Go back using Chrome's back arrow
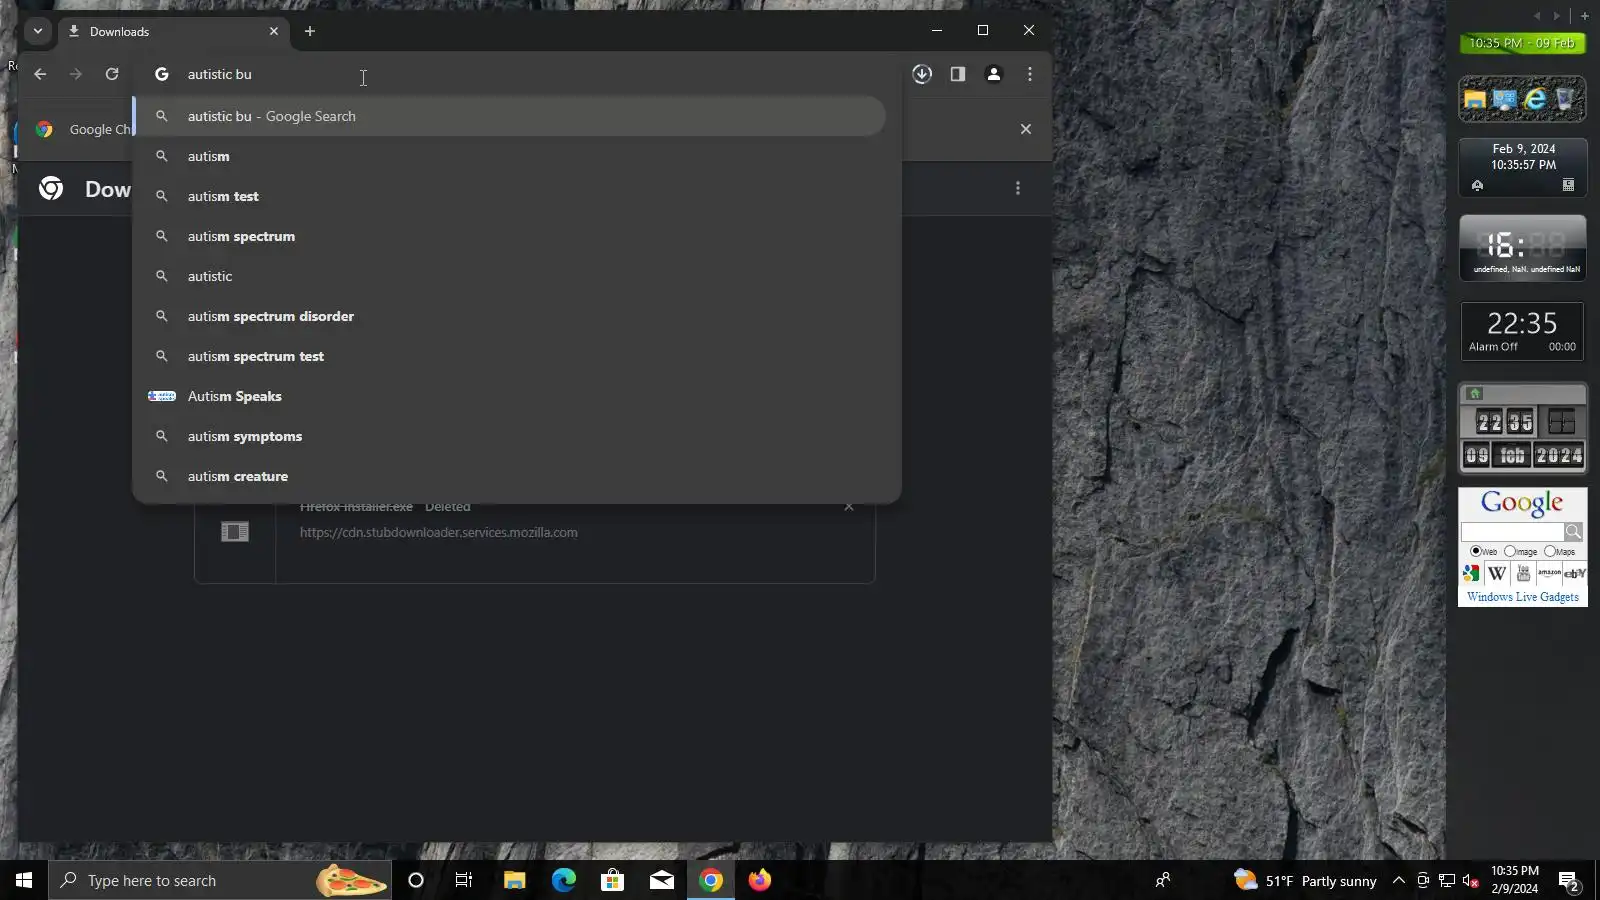 40,74
